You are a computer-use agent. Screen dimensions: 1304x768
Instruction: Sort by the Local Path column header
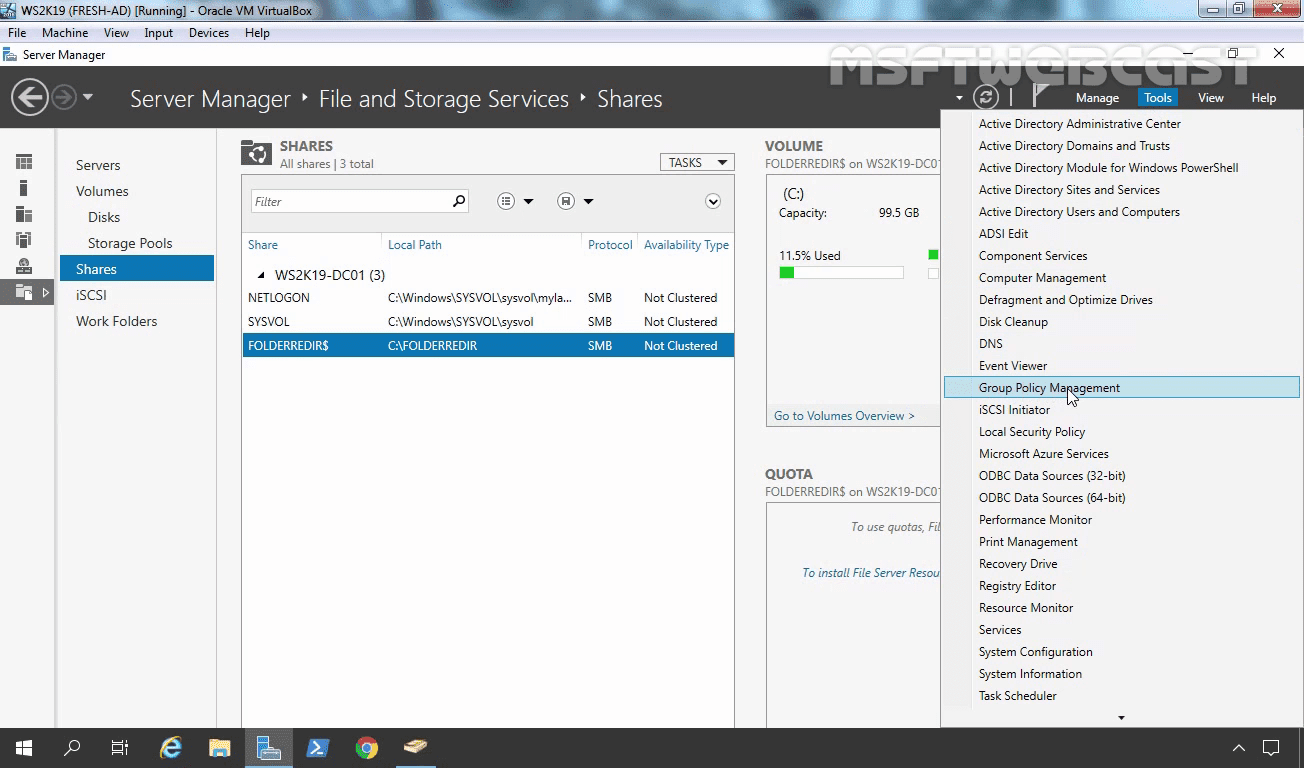point(415,245)
